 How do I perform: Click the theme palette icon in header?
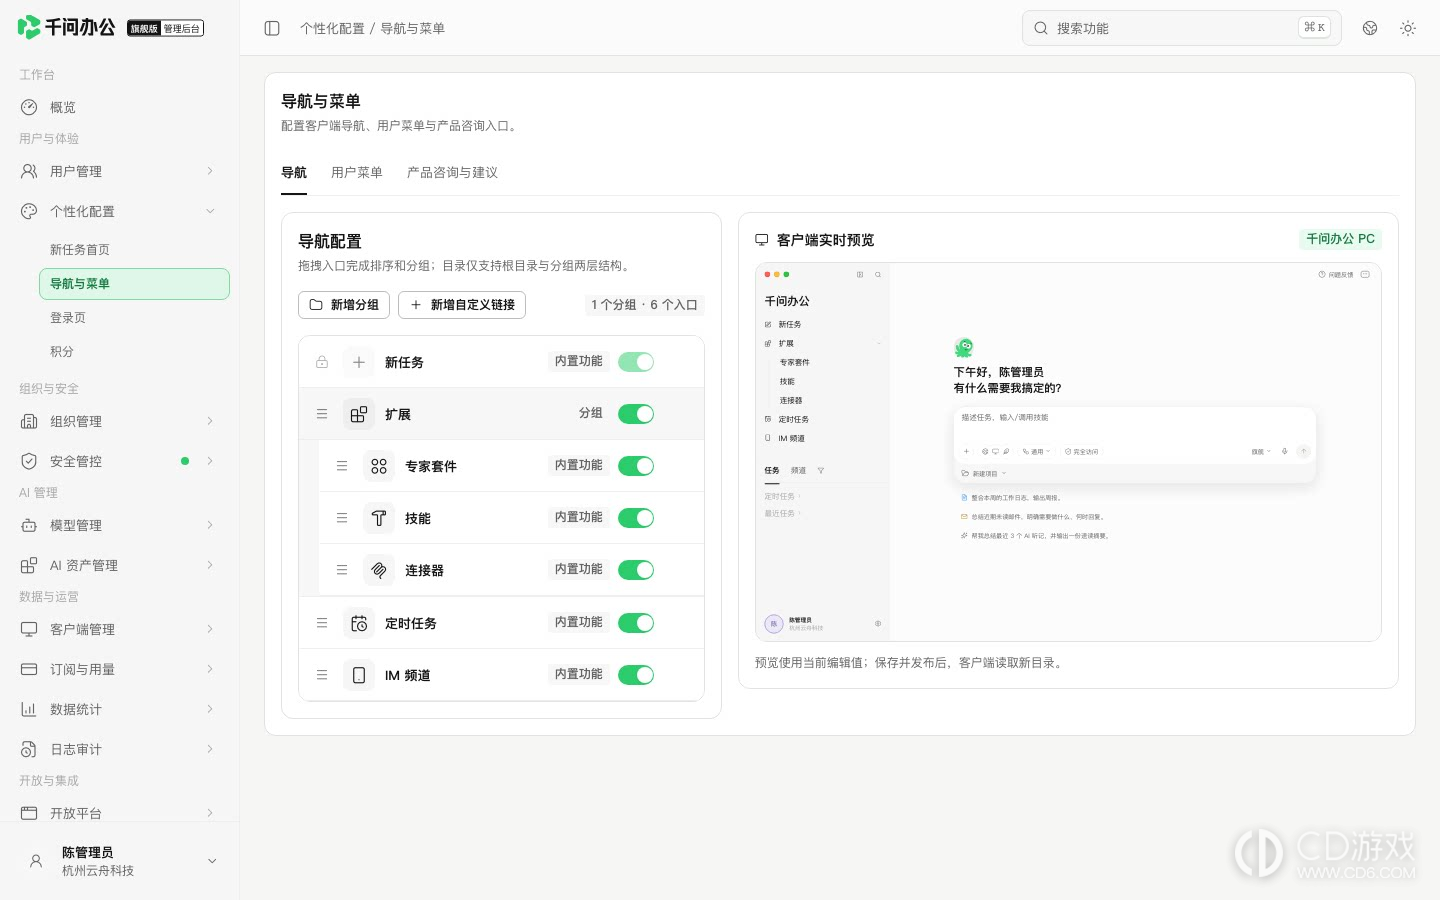[x=1370, y=28]
